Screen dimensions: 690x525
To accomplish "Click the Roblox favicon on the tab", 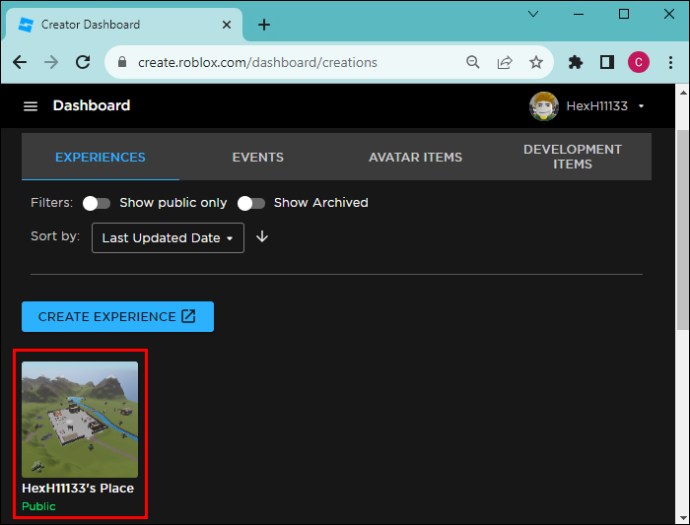I will 26,25.
